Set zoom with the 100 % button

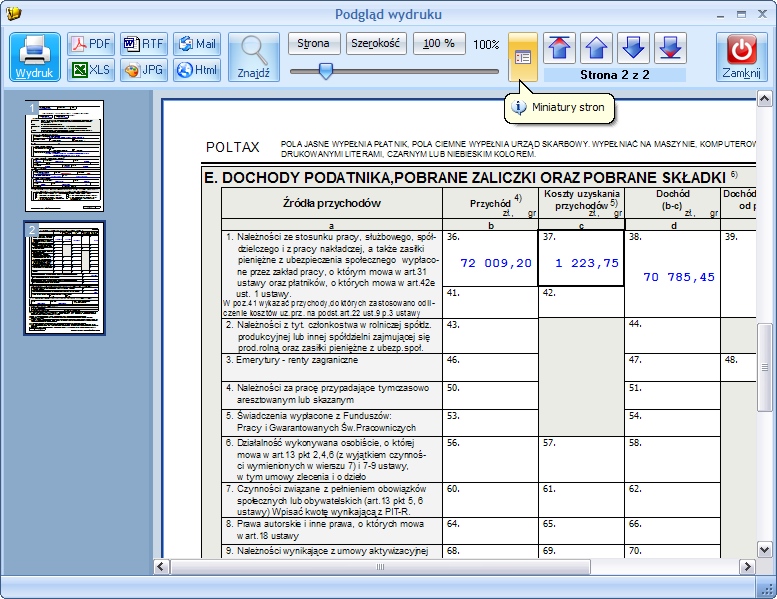(x=439, y=44)
